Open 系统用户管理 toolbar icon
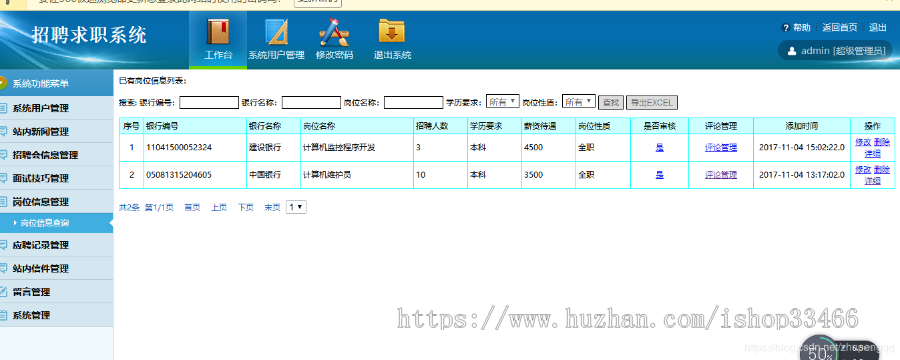900x360 pixels. [276, 32]
